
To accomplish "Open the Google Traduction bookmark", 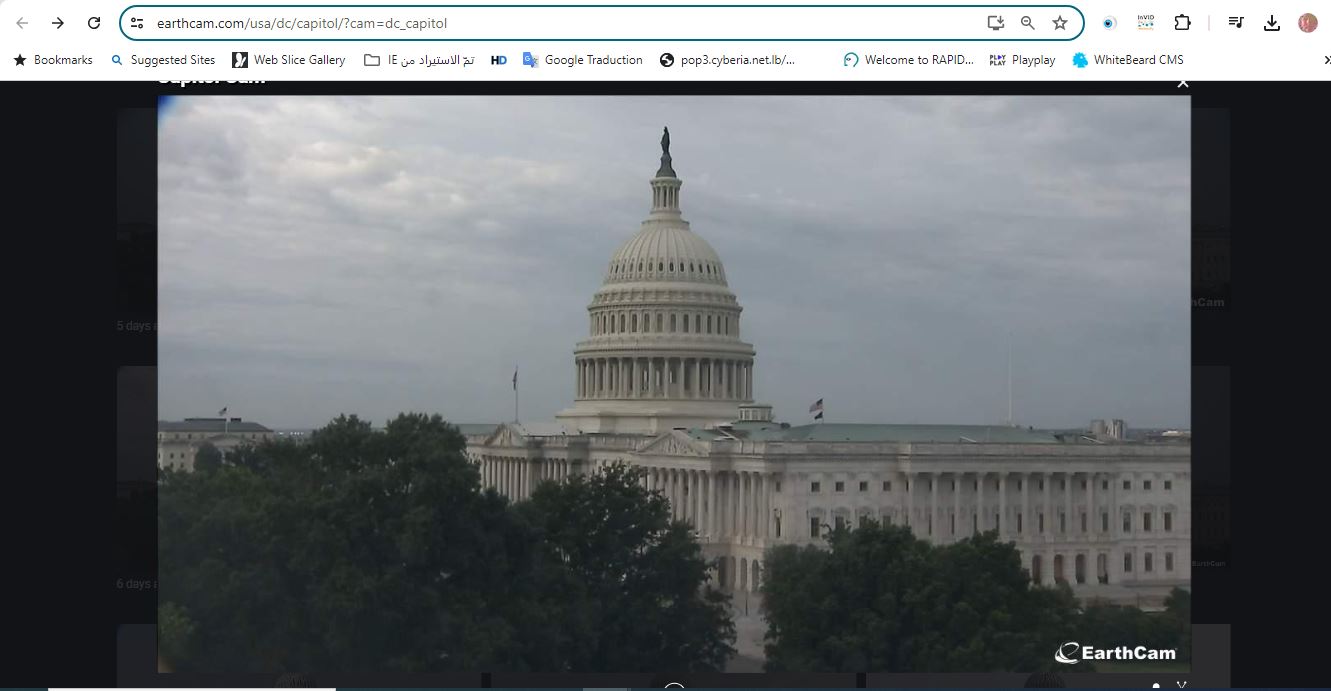I will [582, 60].
